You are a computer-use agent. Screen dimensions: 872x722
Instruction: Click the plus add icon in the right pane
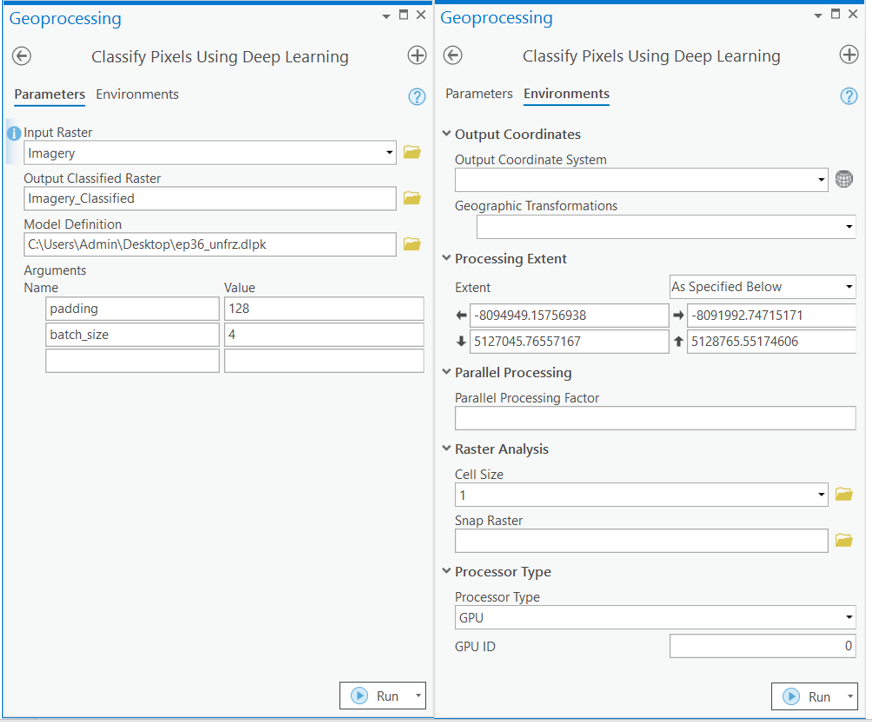848,55
